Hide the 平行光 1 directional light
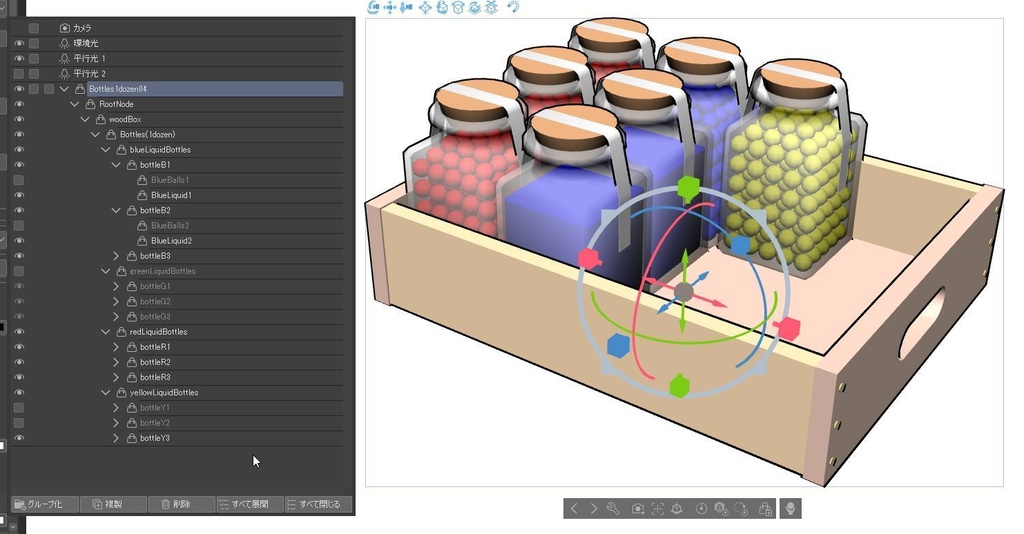 [x=19, y=59]
